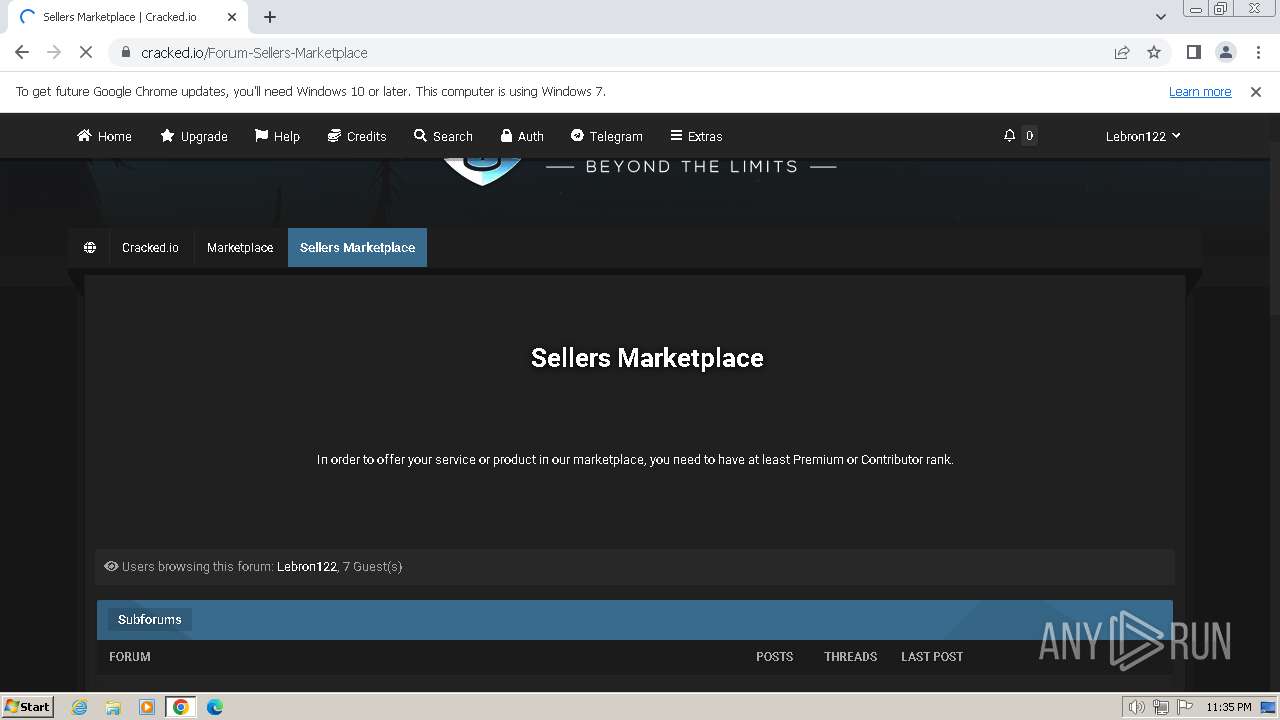Open the Telegram link
The image size is (1280, 720).
pyautogui.click(x=607, y=136)
